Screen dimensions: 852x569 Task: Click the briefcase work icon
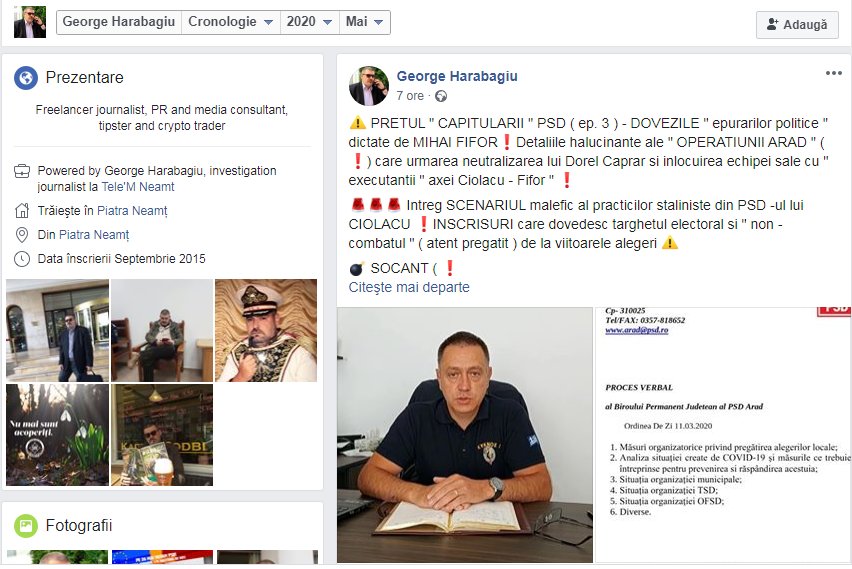coord(22,172)
